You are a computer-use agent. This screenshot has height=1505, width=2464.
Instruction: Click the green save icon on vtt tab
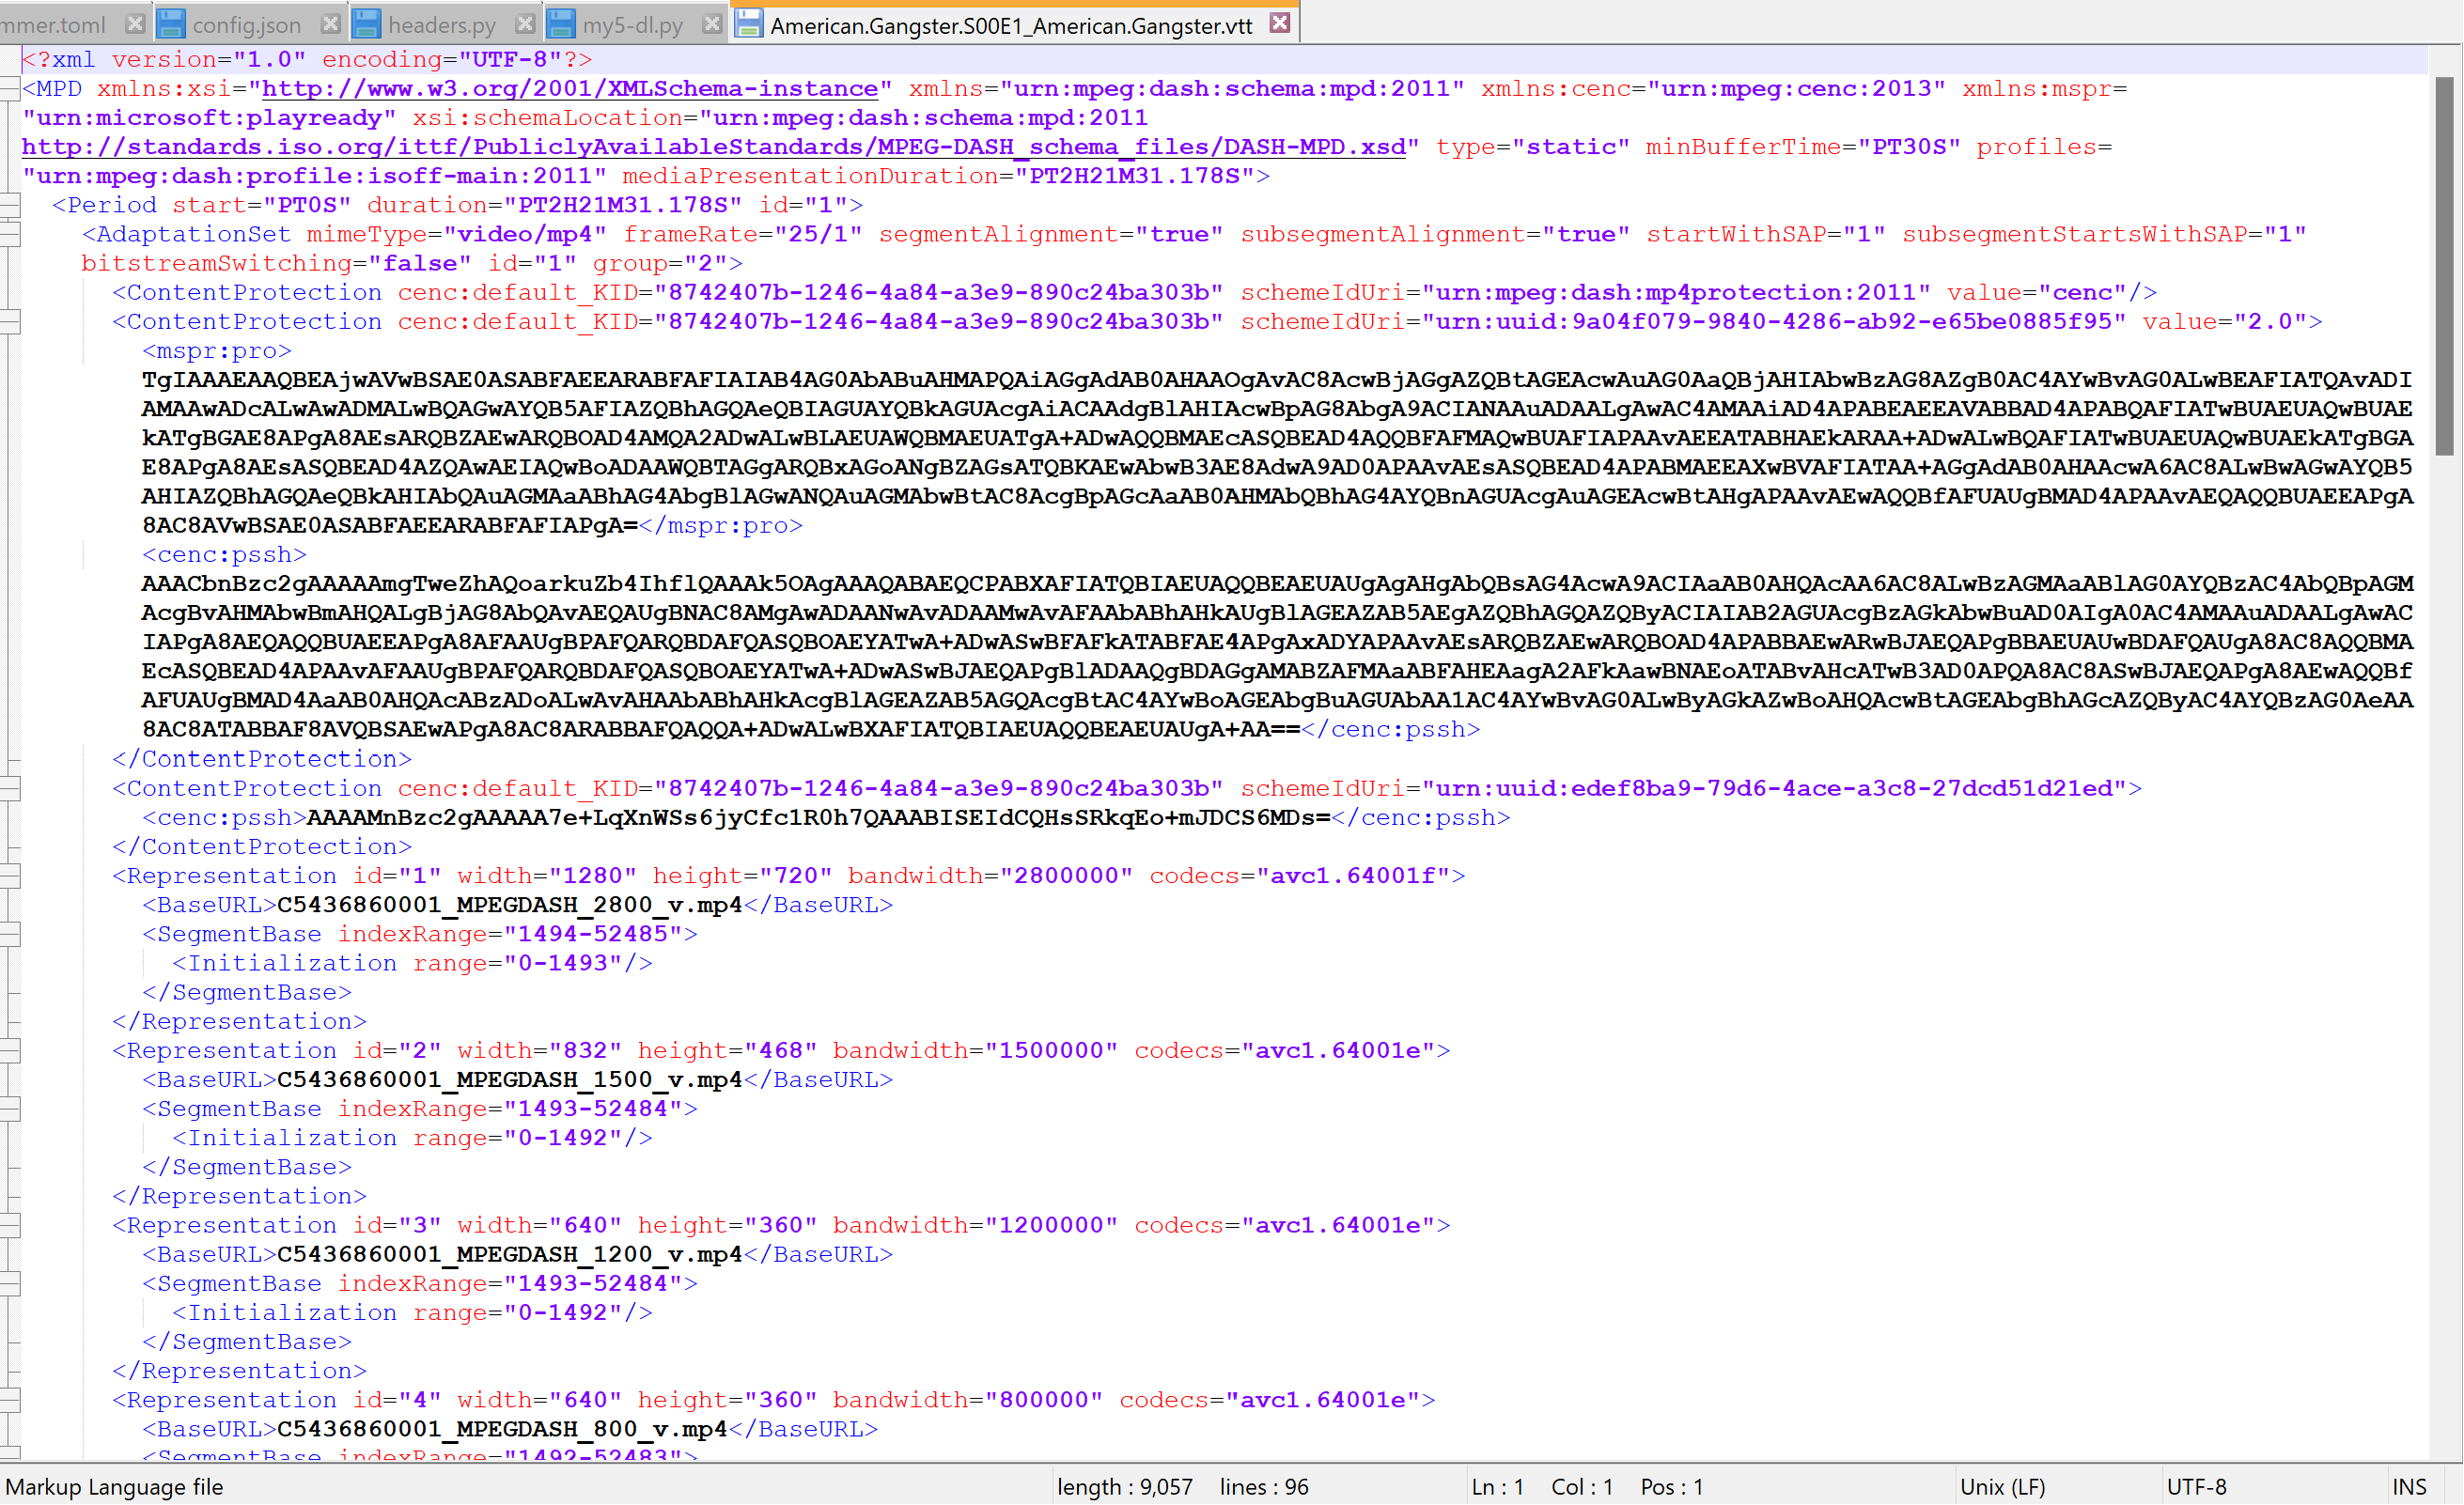coord(749,24)
